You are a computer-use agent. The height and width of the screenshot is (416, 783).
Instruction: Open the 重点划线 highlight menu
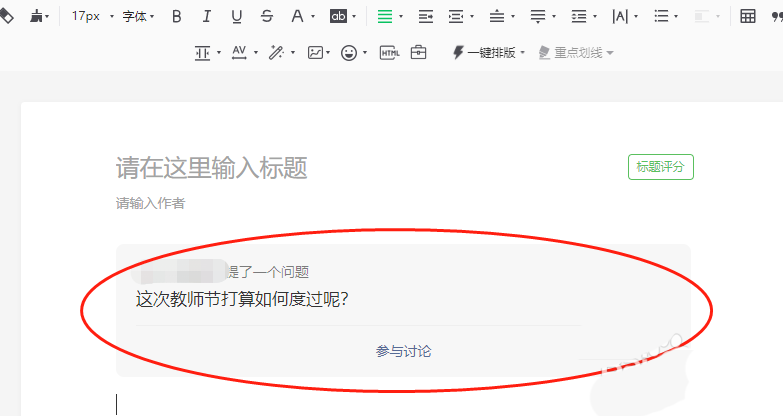pyautogui.click(x=576, y=52)
